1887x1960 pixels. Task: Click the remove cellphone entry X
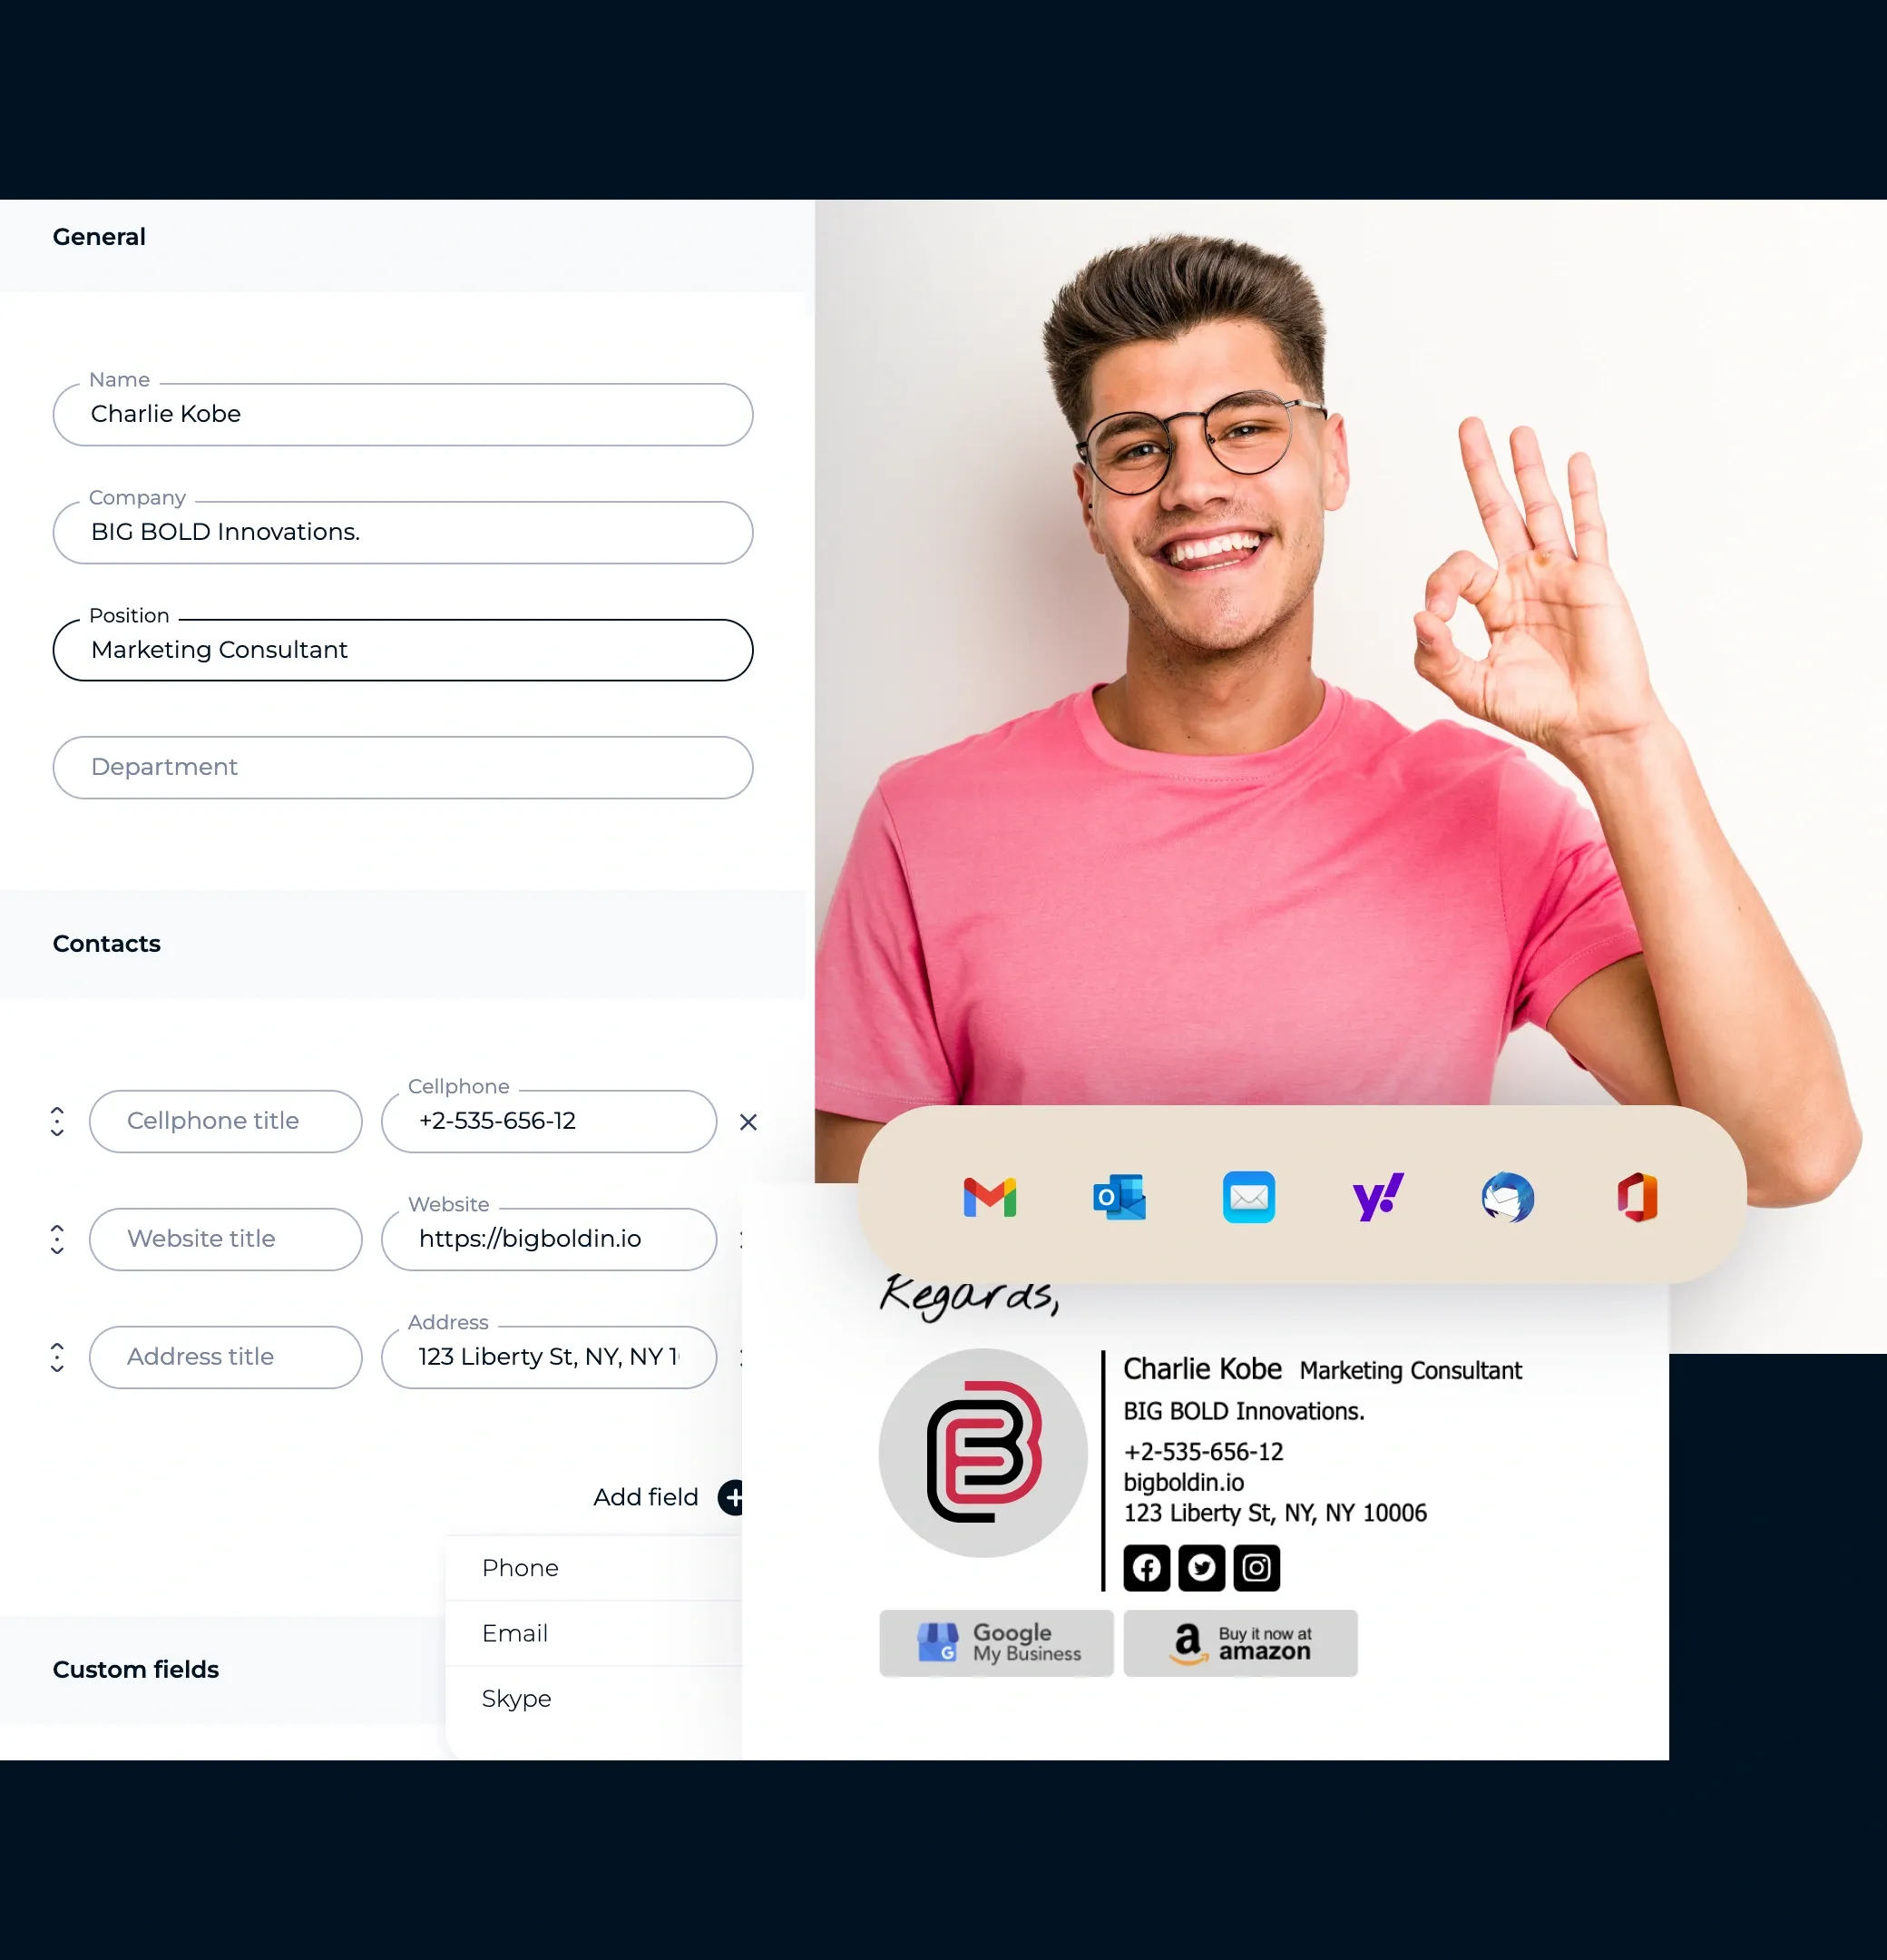pos(748,1122)
